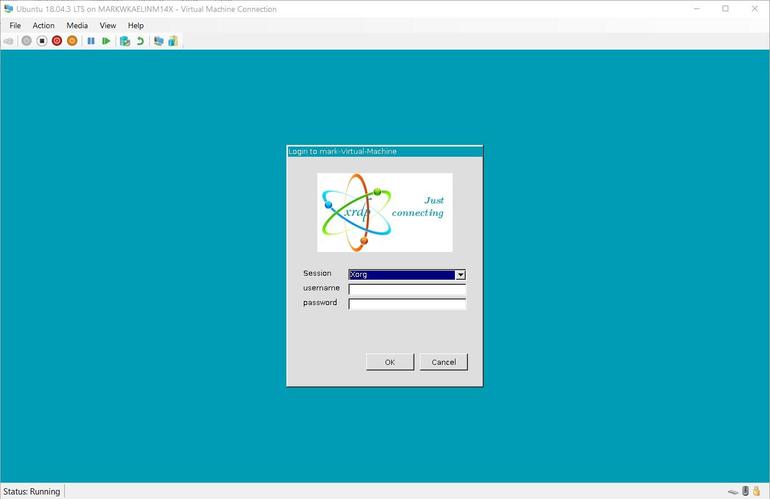Pause the virtual machine

(91, 41)
